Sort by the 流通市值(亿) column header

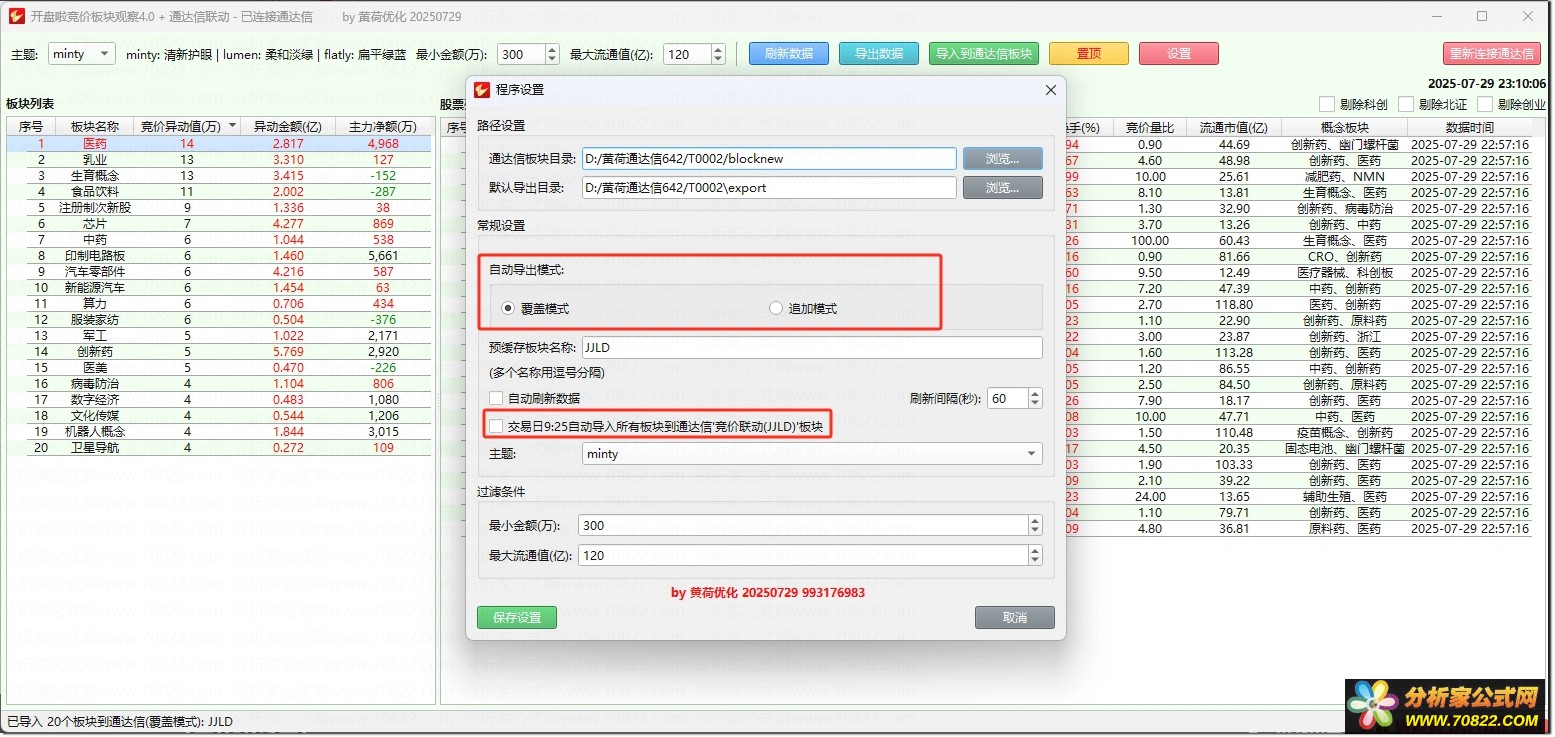(x=1234, y=127)
